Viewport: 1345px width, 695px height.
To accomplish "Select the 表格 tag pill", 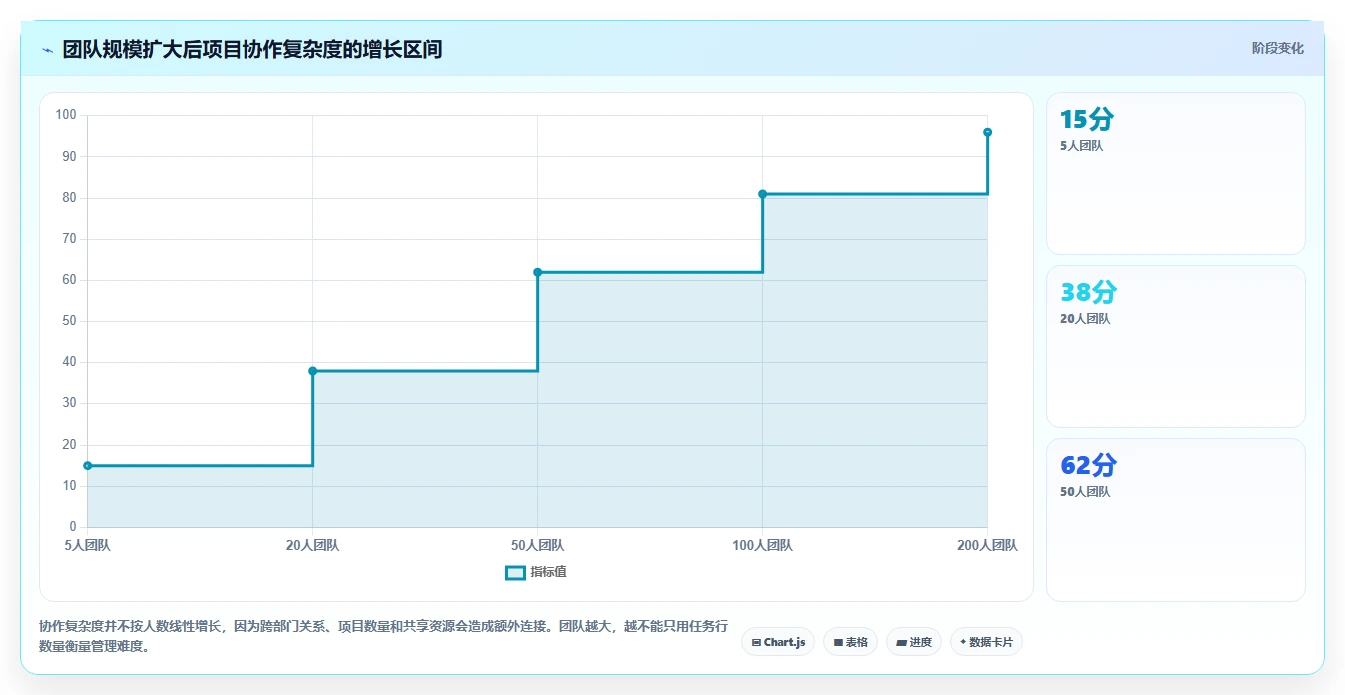I will [850, 642].
